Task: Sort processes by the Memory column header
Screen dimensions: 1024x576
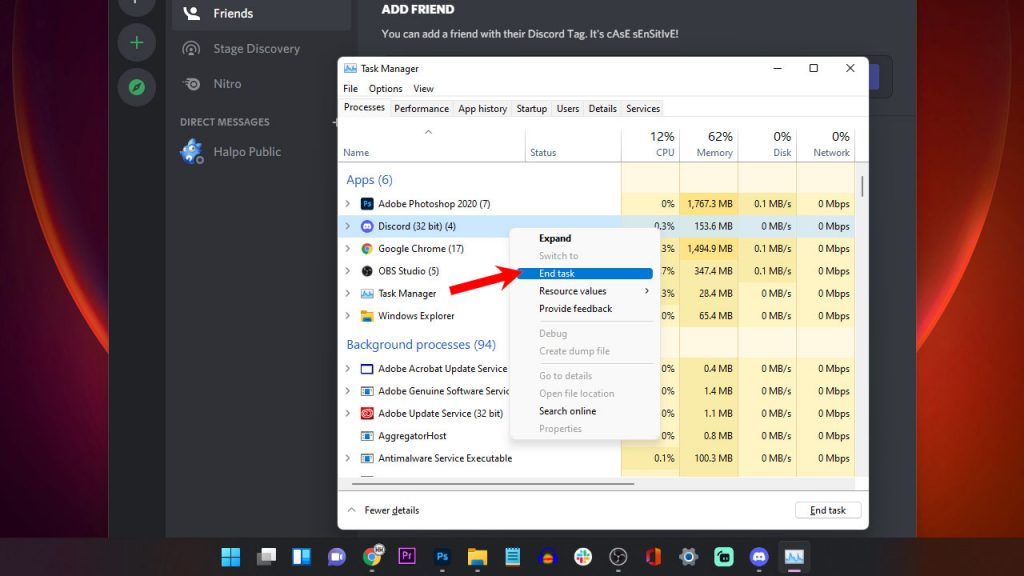Action: 709,144
